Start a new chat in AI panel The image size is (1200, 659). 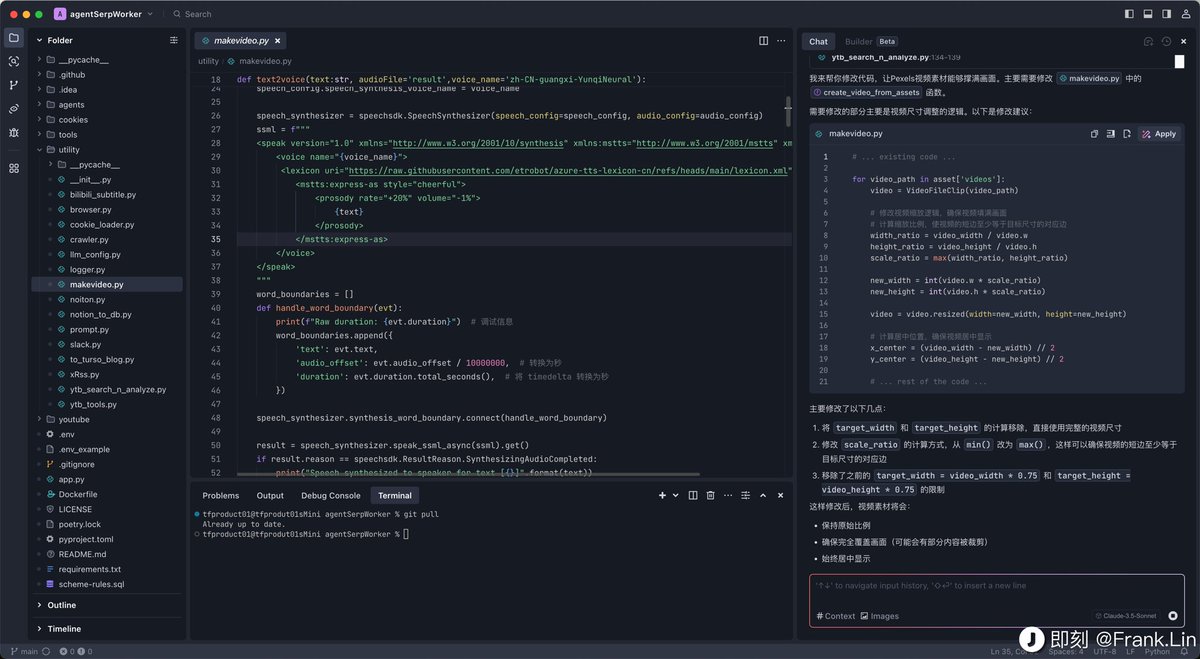click(x=1149, y=41)
